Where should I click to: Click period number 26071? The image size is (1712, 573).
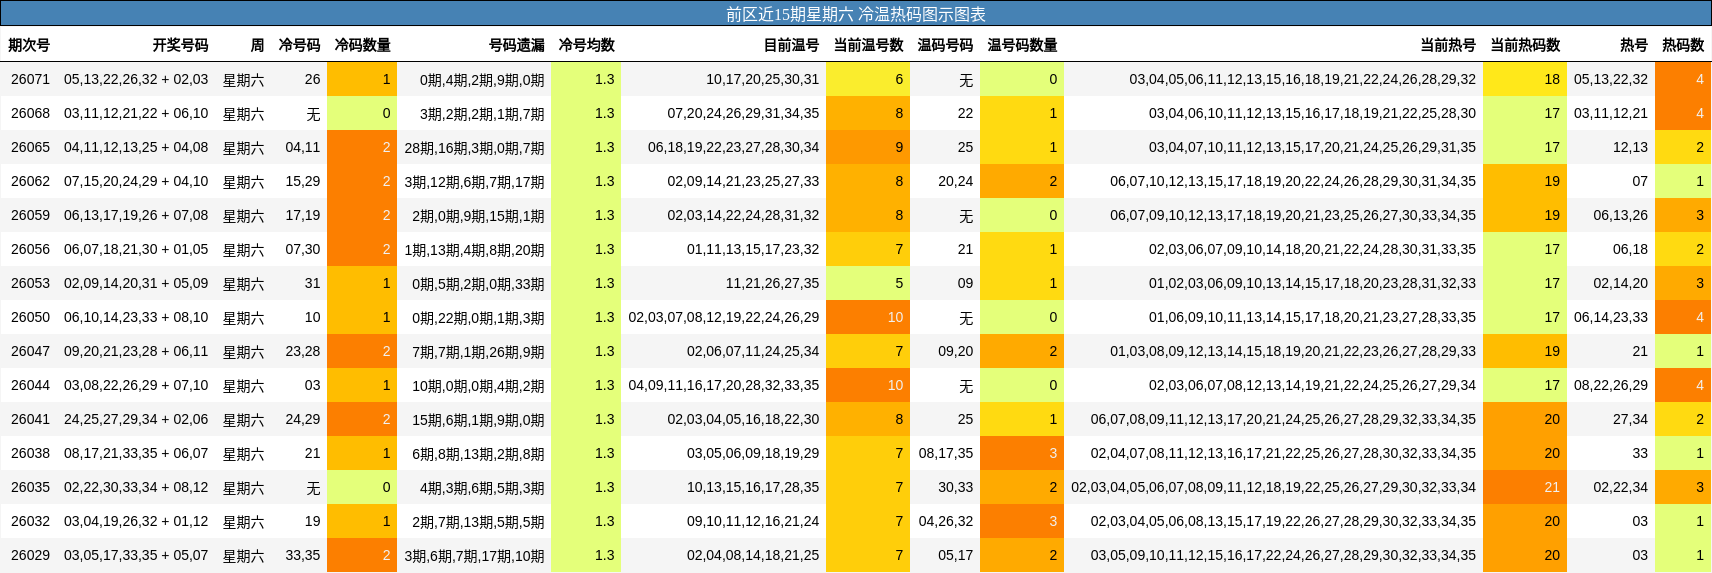tap(31, 79)
